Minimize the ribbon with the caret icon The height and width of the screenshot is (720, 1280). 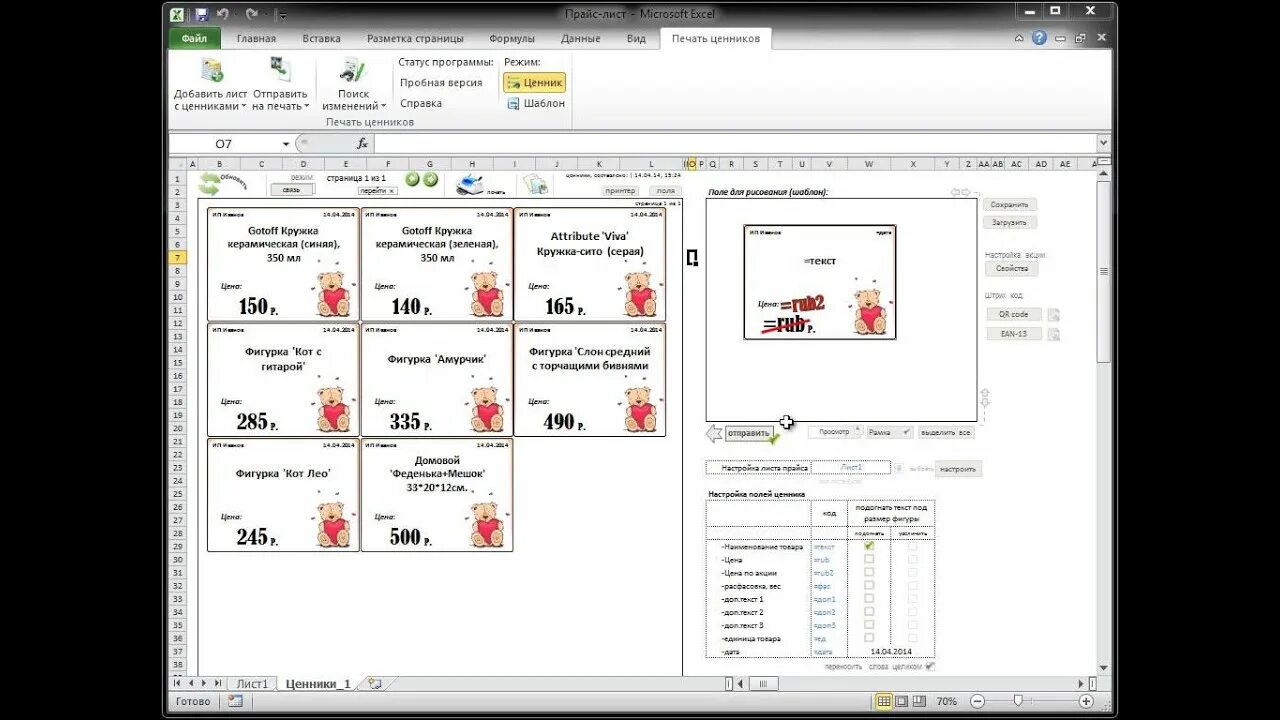1019,38
